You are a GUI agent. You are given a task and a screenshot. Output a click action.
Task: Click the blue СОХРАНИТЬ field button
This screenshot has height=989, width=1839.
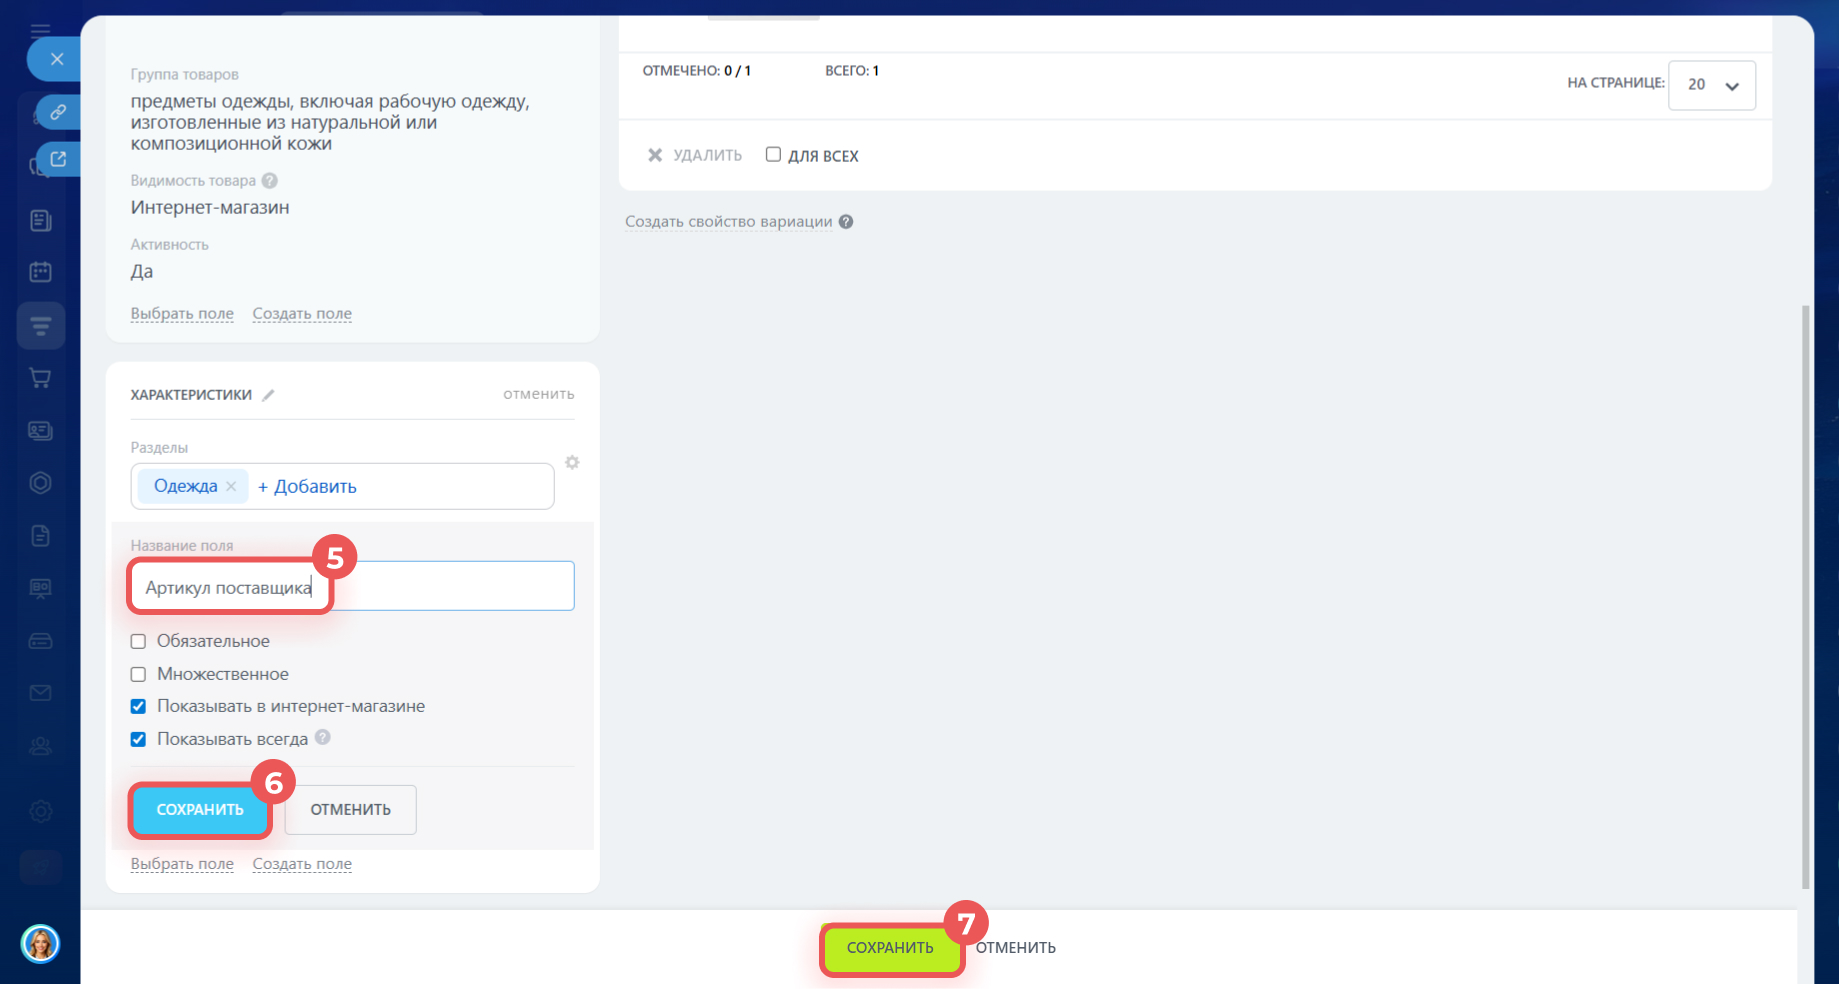[200, 809]
